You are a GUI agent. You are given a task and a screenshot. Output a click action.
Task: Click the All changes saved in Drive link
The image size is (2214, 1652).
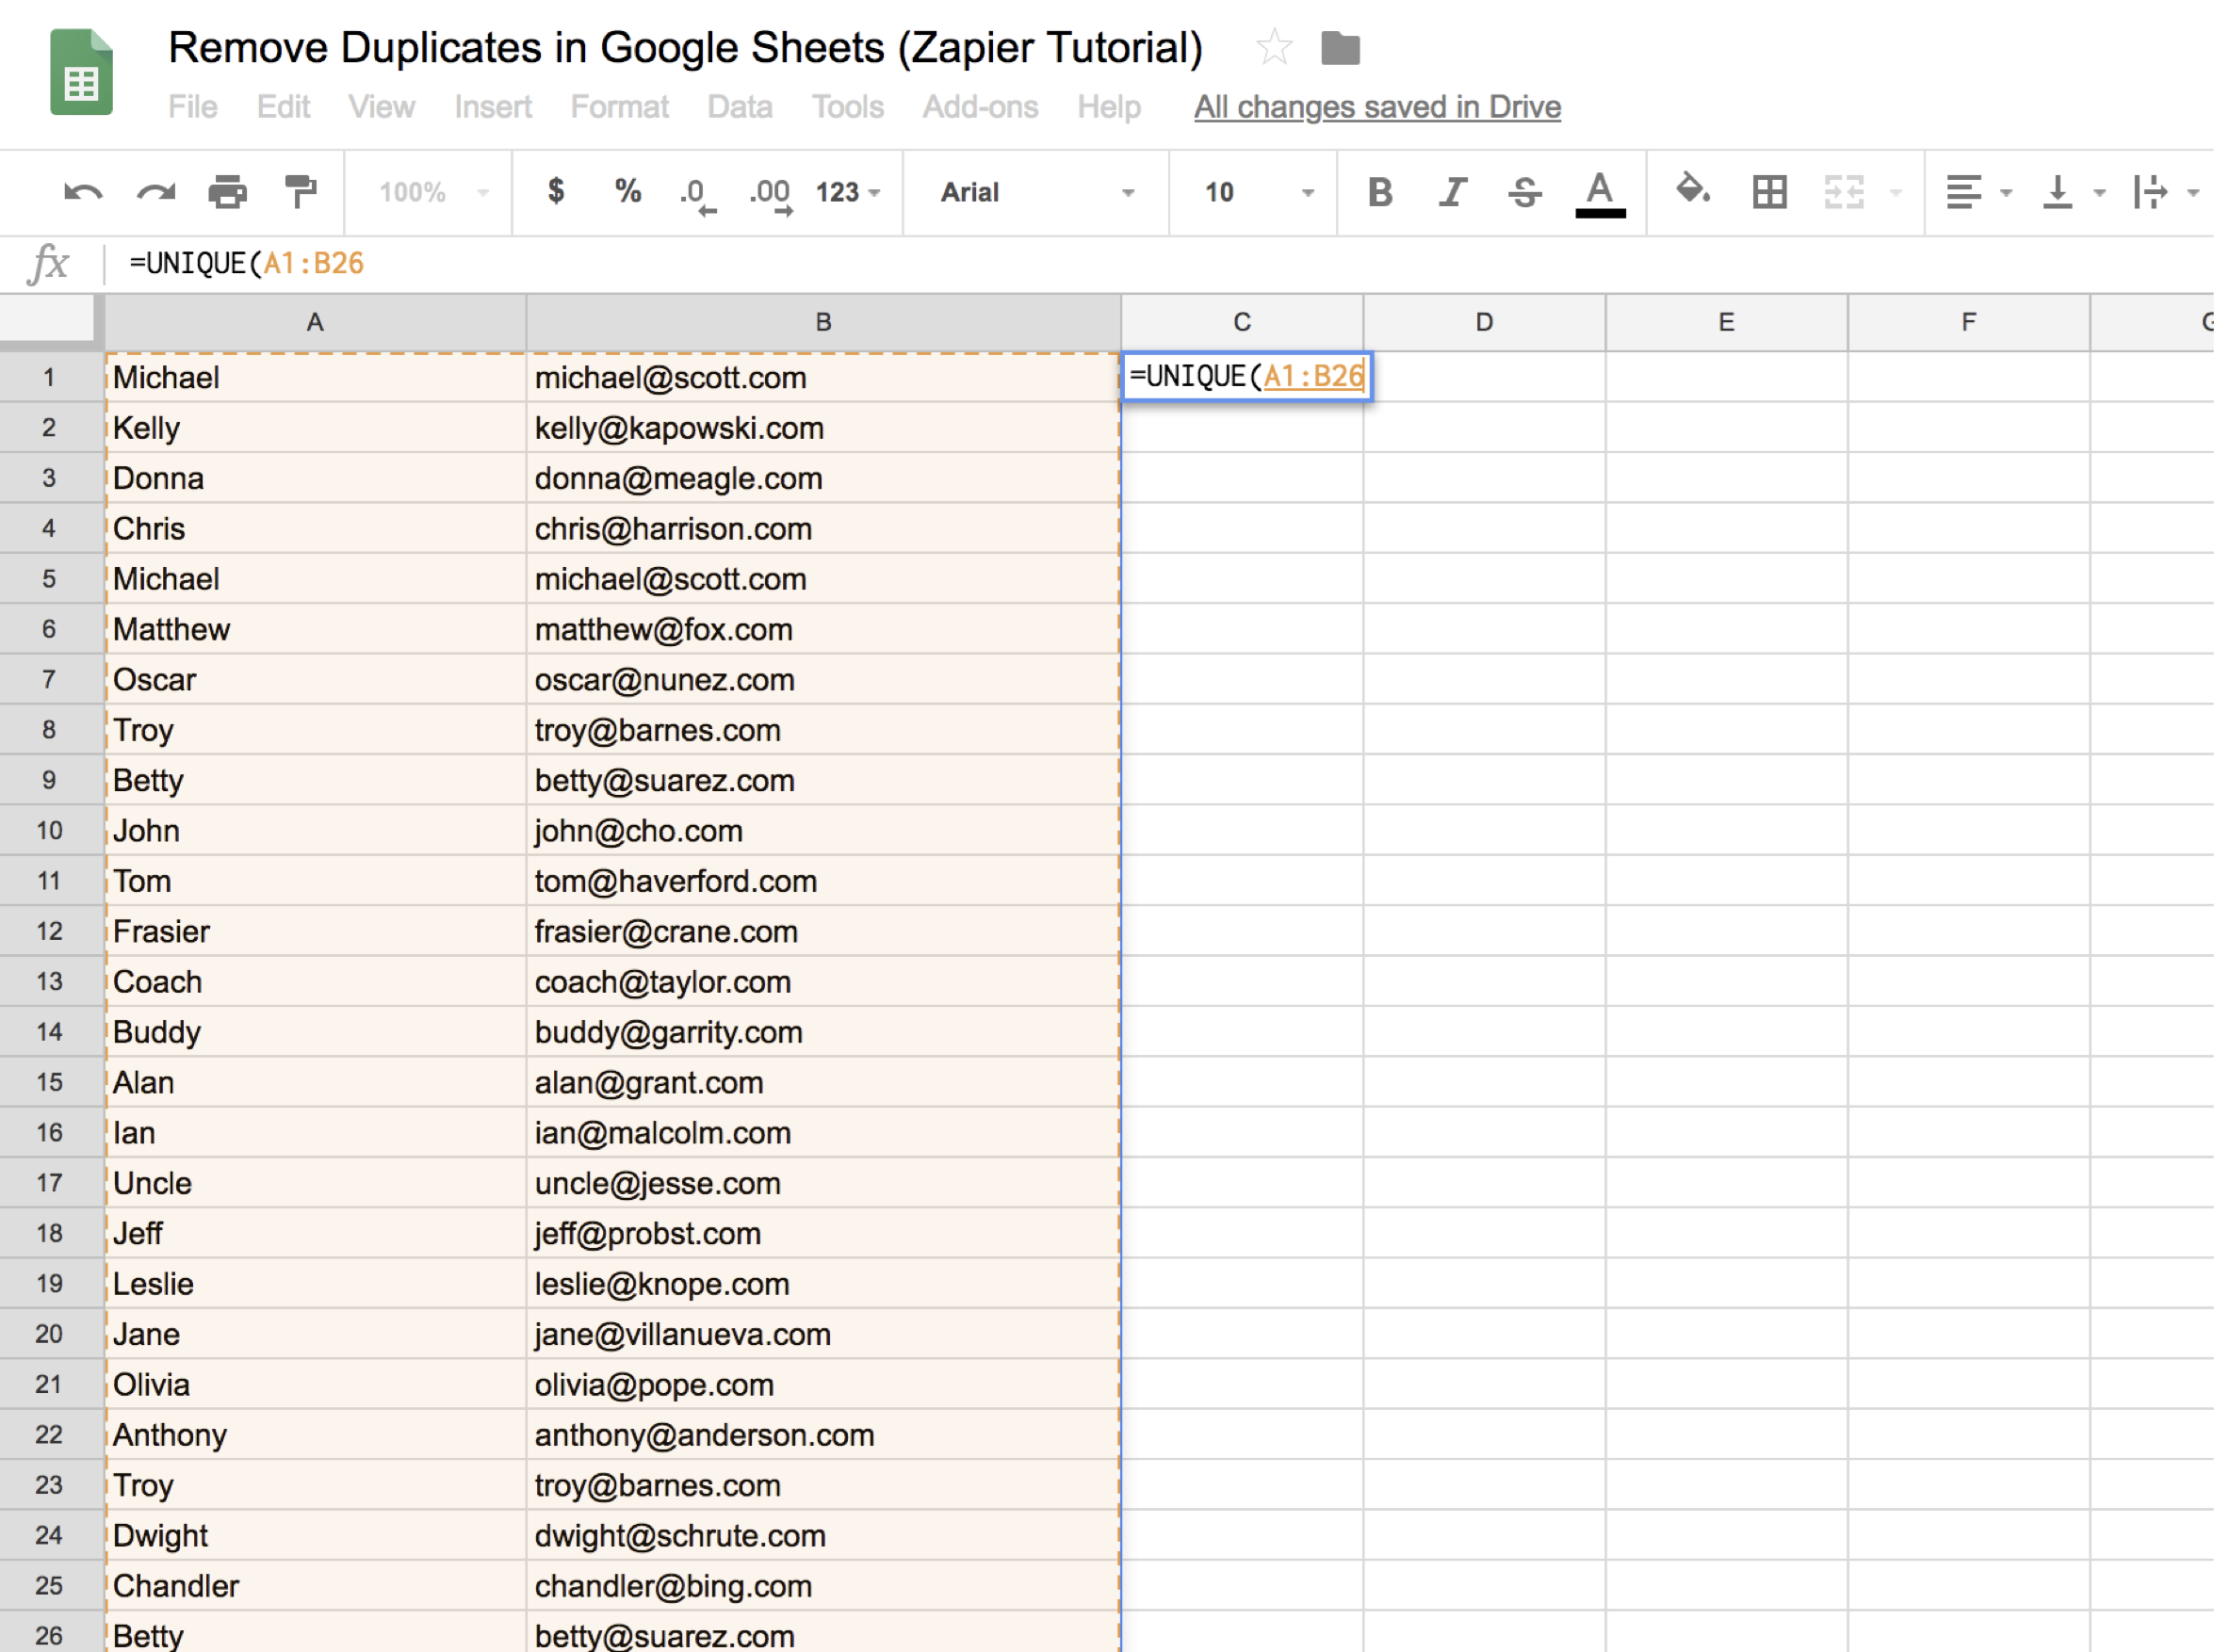coord(1377,106)
